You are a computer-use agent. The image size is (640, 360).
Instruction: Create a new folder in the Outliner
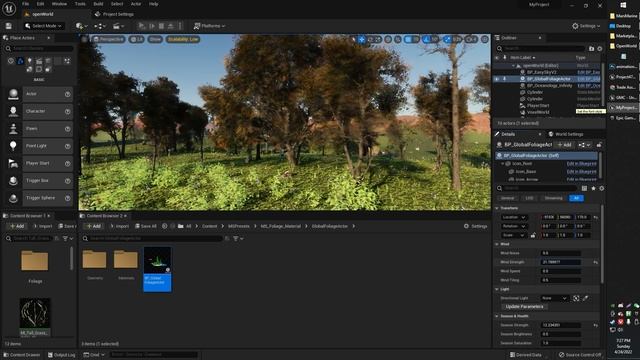click(591, 49)
